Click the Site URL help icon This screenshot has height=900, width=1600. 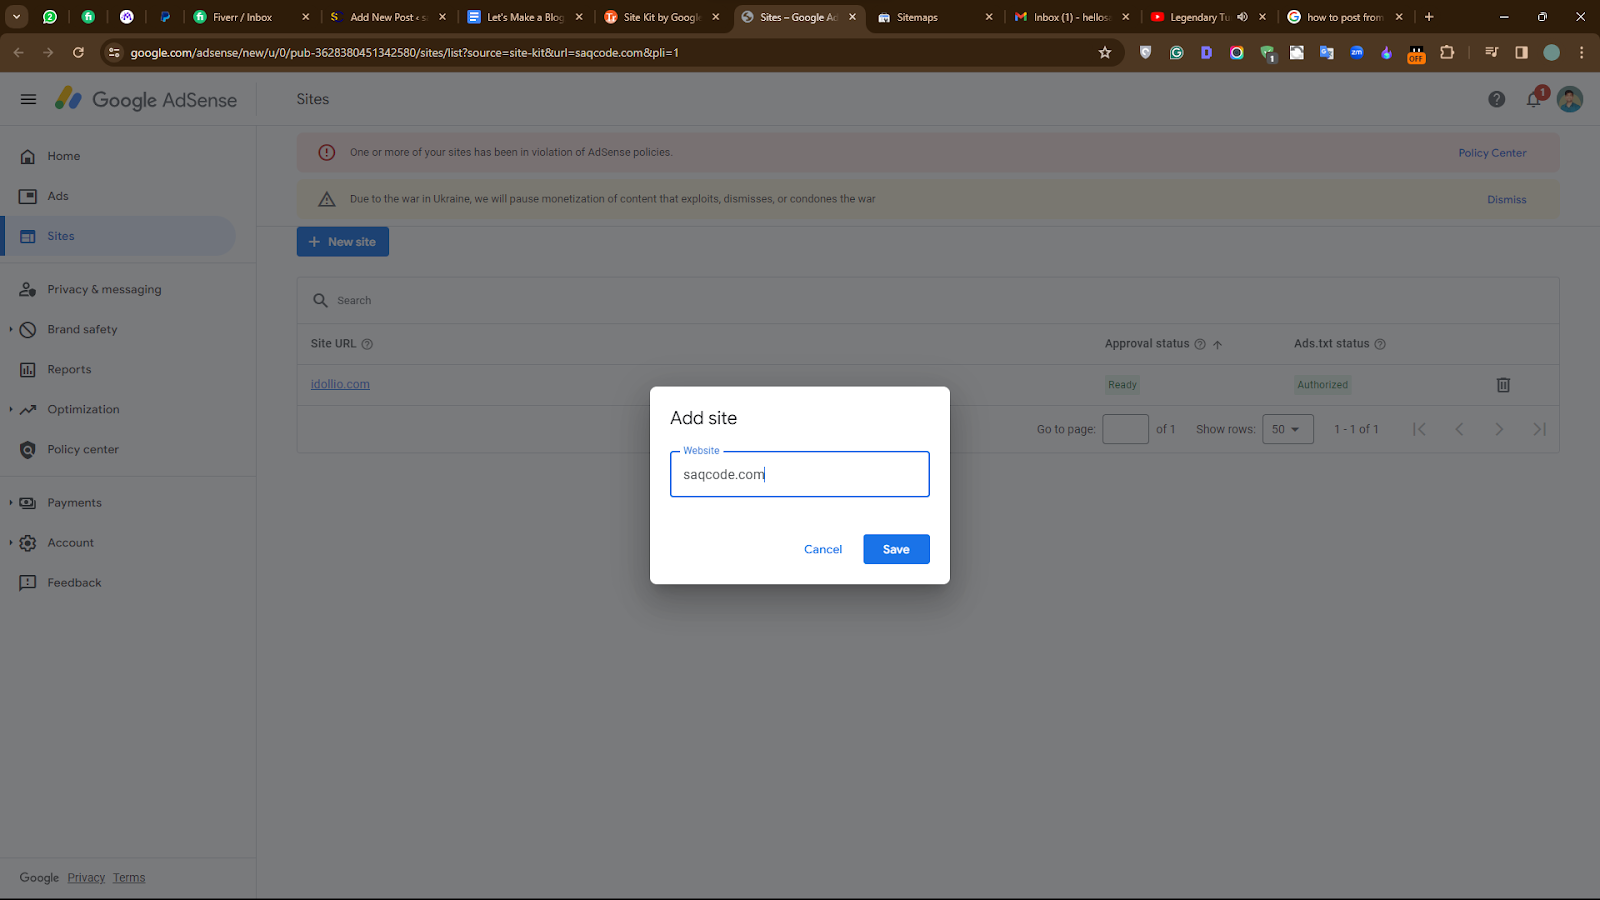367,344
